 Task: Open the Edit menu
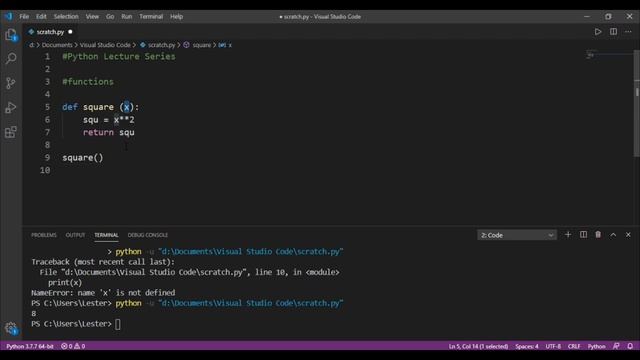[41, 17]
